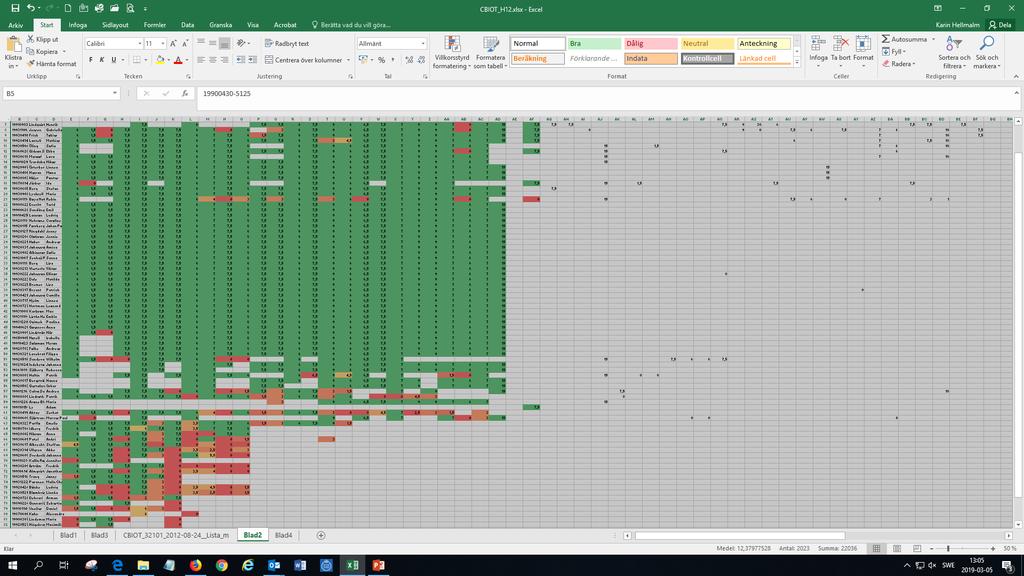Toggle top vertical alignment
Image resolution: width=1024 pixels, height=576 pixels.
pyautogui.click(x=201, y=43)
